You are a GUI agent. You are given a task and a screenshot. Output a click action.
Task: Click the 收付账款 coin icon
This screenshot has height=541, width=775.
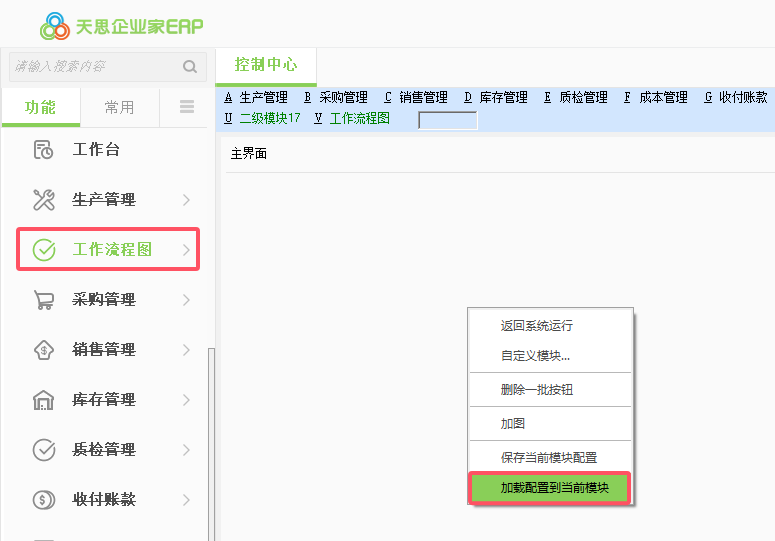[44, 500]
